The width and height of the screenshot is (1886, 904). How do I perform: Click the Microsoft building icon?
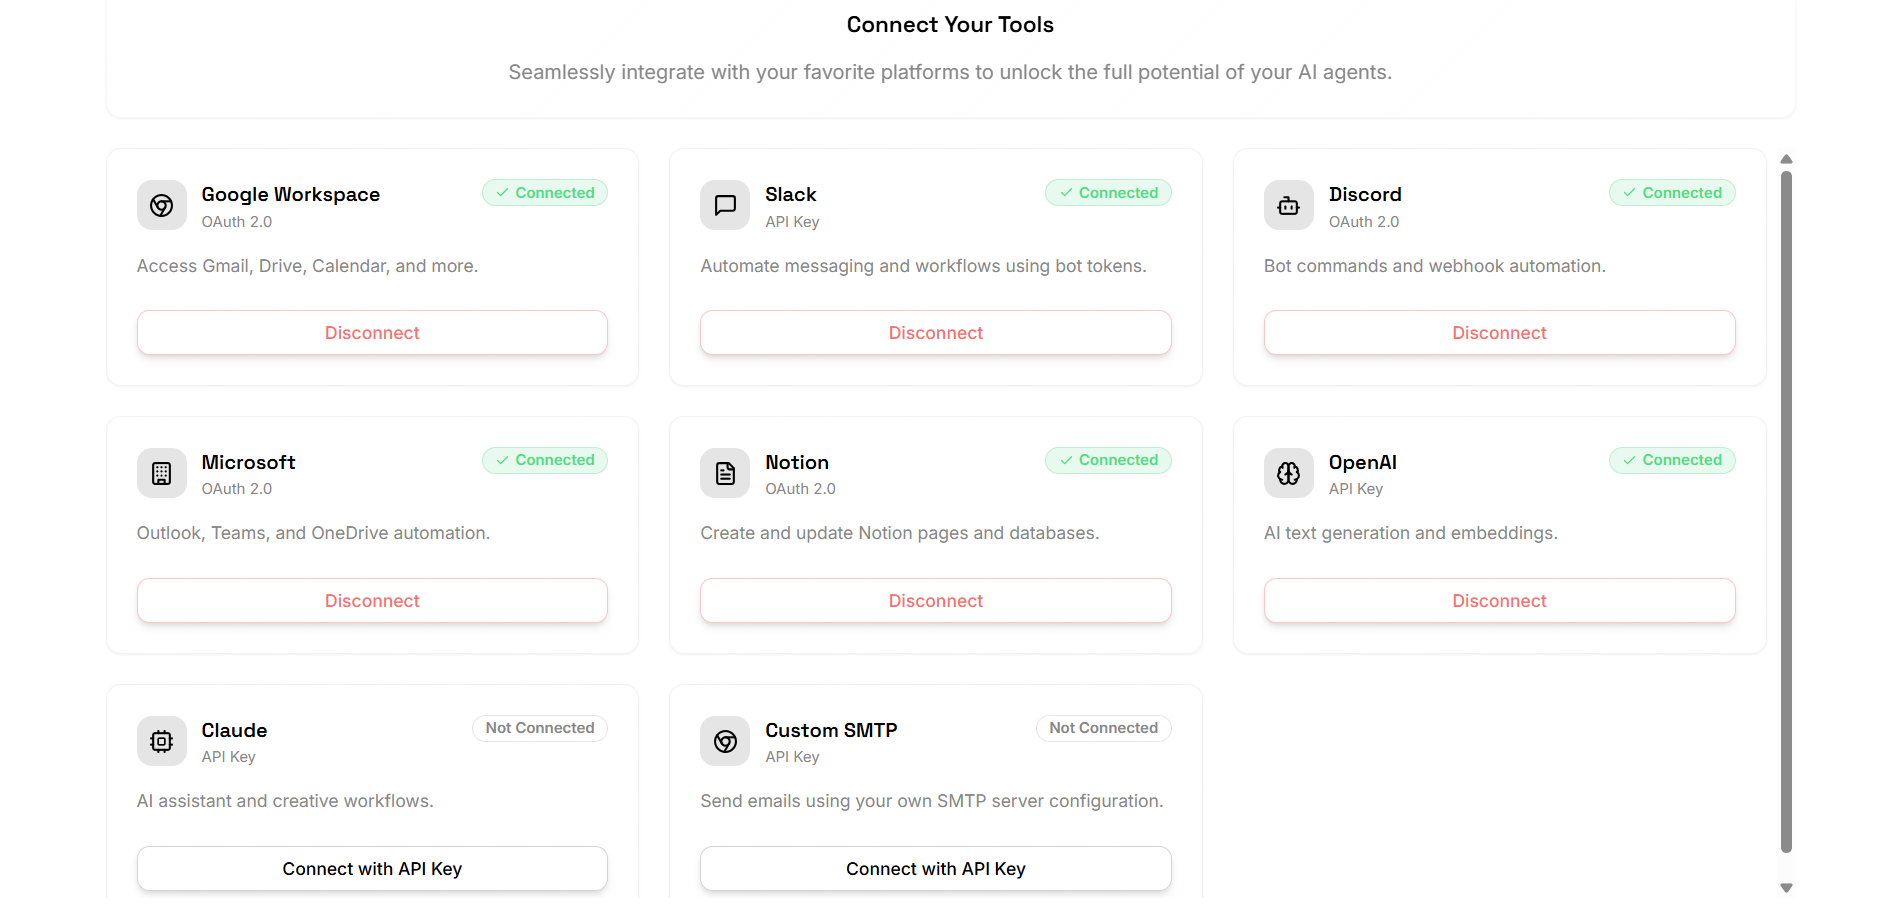[x=162, y=473]
